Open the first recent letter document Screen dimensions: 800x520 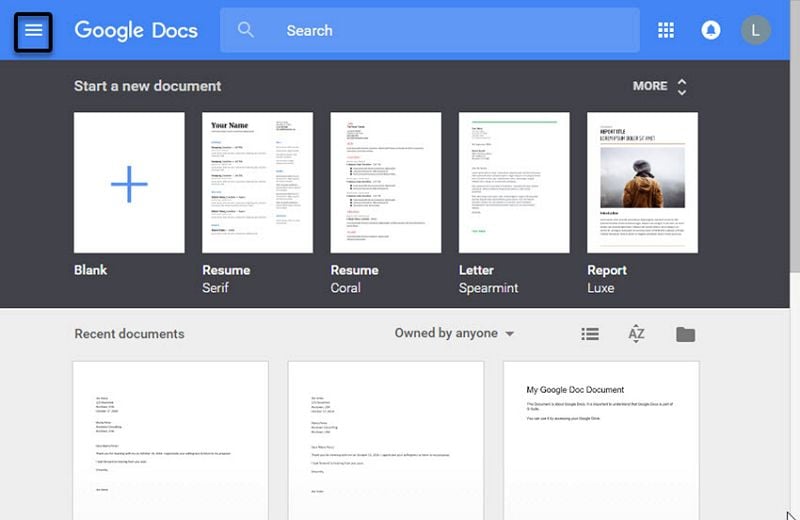pos(170,441)
